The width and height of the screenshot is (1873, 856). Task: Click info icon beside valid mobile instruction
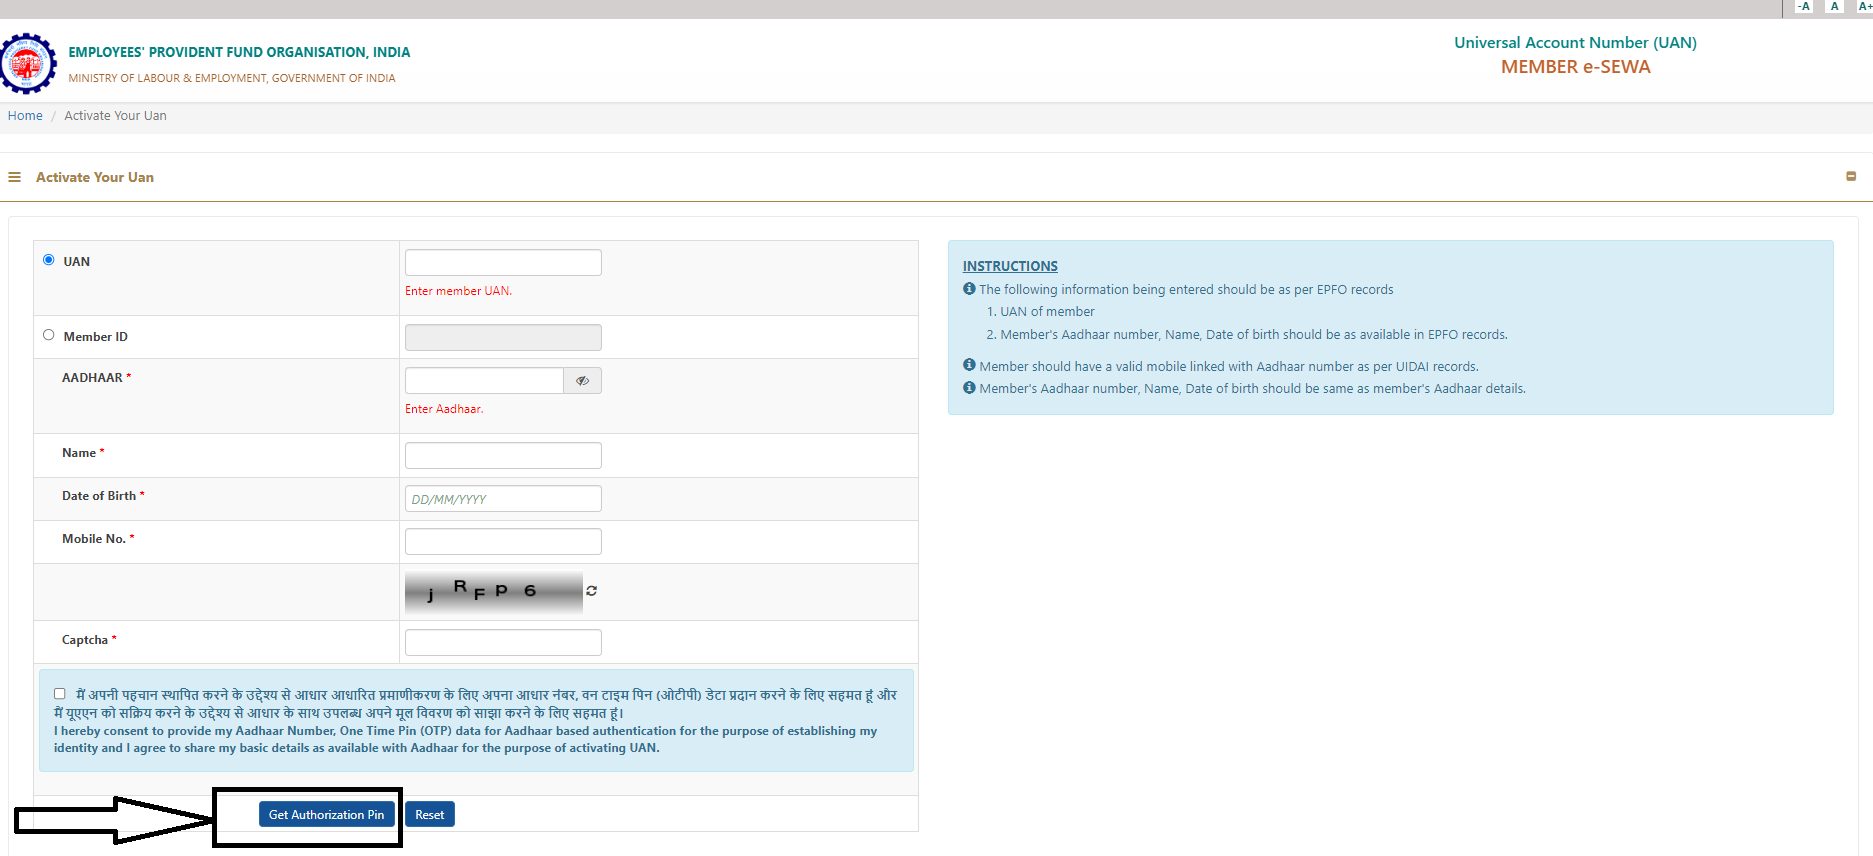coord(969,365)
